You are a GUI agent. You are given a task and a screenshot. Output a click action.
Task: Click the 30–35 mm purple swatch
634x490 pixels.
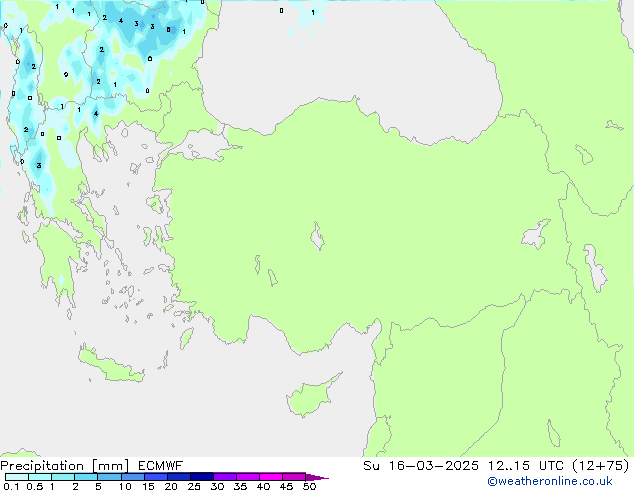[x=224, y=477]
